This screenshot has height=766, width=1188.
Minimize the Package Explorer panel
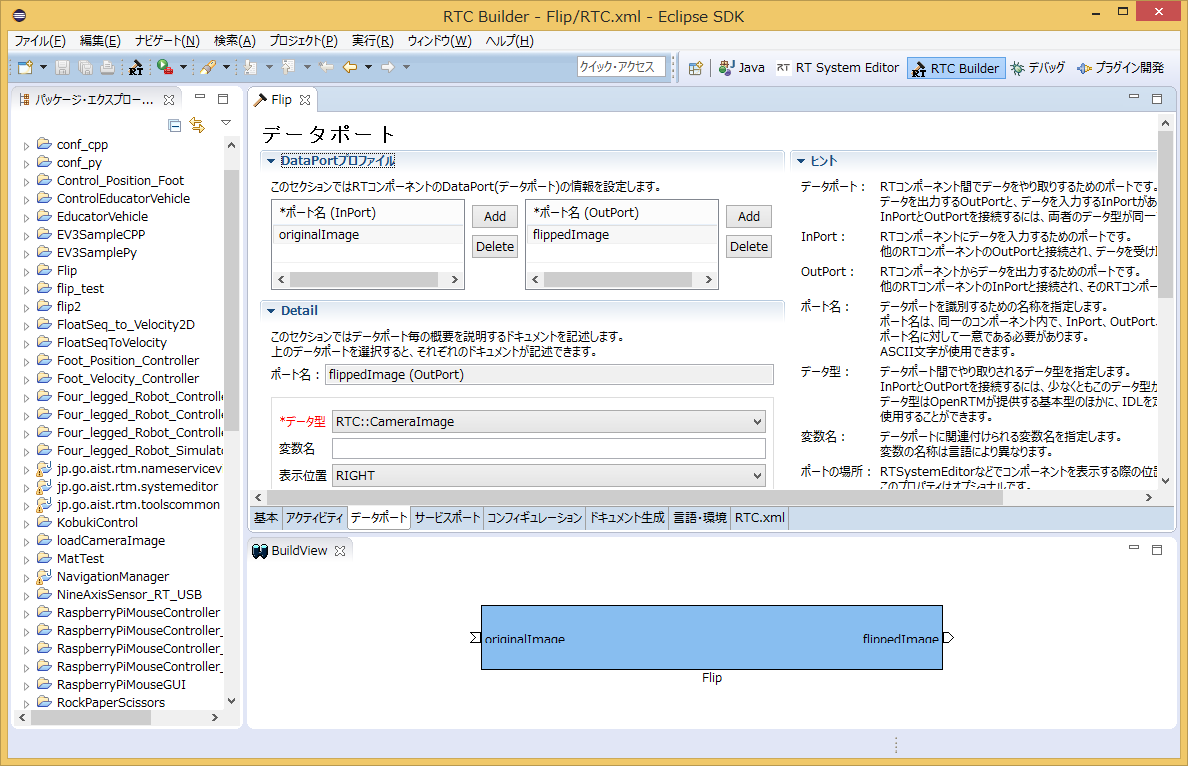point(200,97)
